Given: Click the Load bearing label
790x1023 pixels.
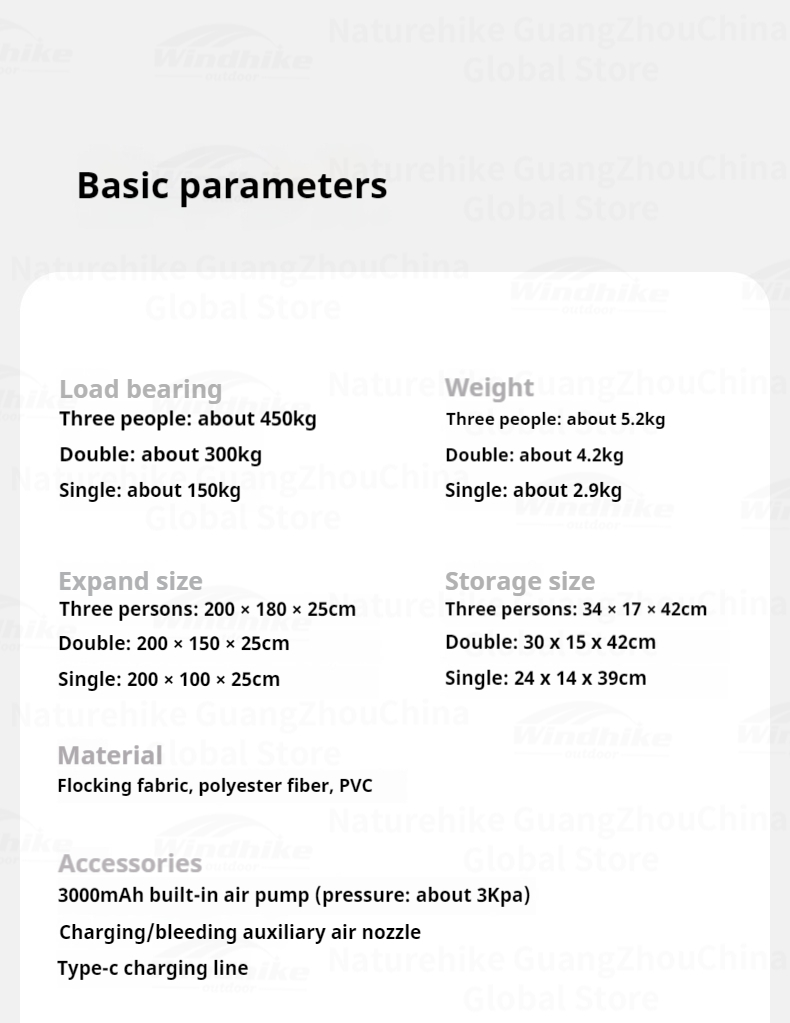Looking at the screenshot, I should 140,389.
